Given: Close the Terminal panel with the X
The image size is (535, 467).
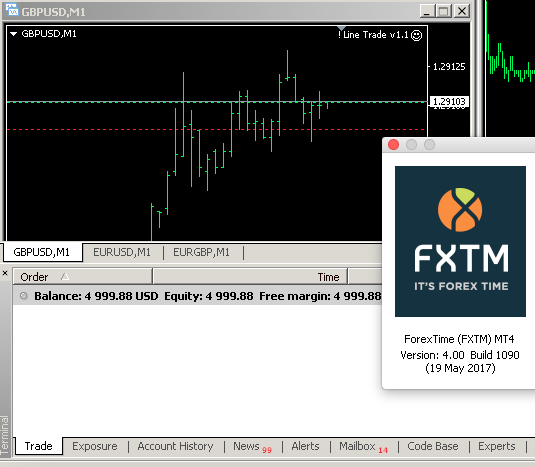Looking at the screenshot, I should point(5,273).
